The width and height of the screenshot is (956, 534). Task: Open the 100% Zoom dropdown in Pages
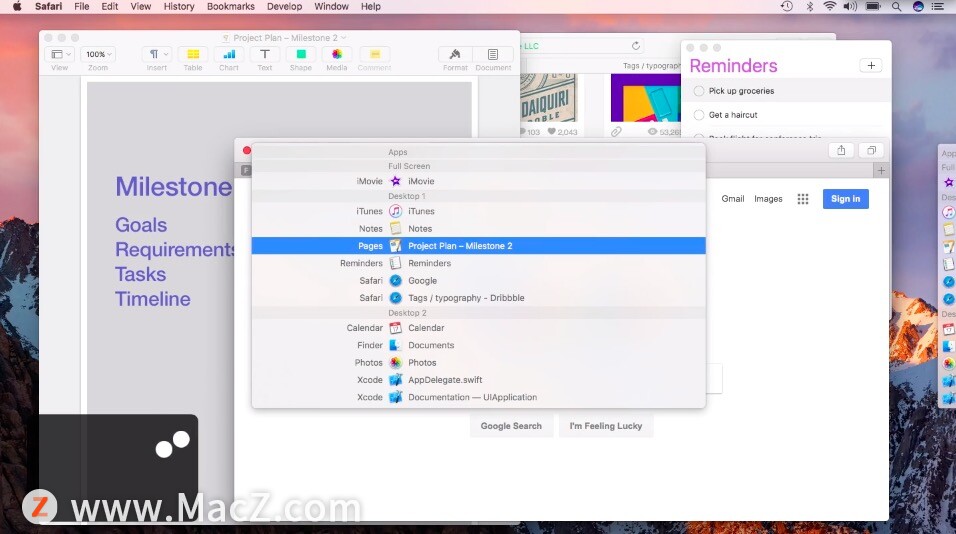tap(98, 54)
